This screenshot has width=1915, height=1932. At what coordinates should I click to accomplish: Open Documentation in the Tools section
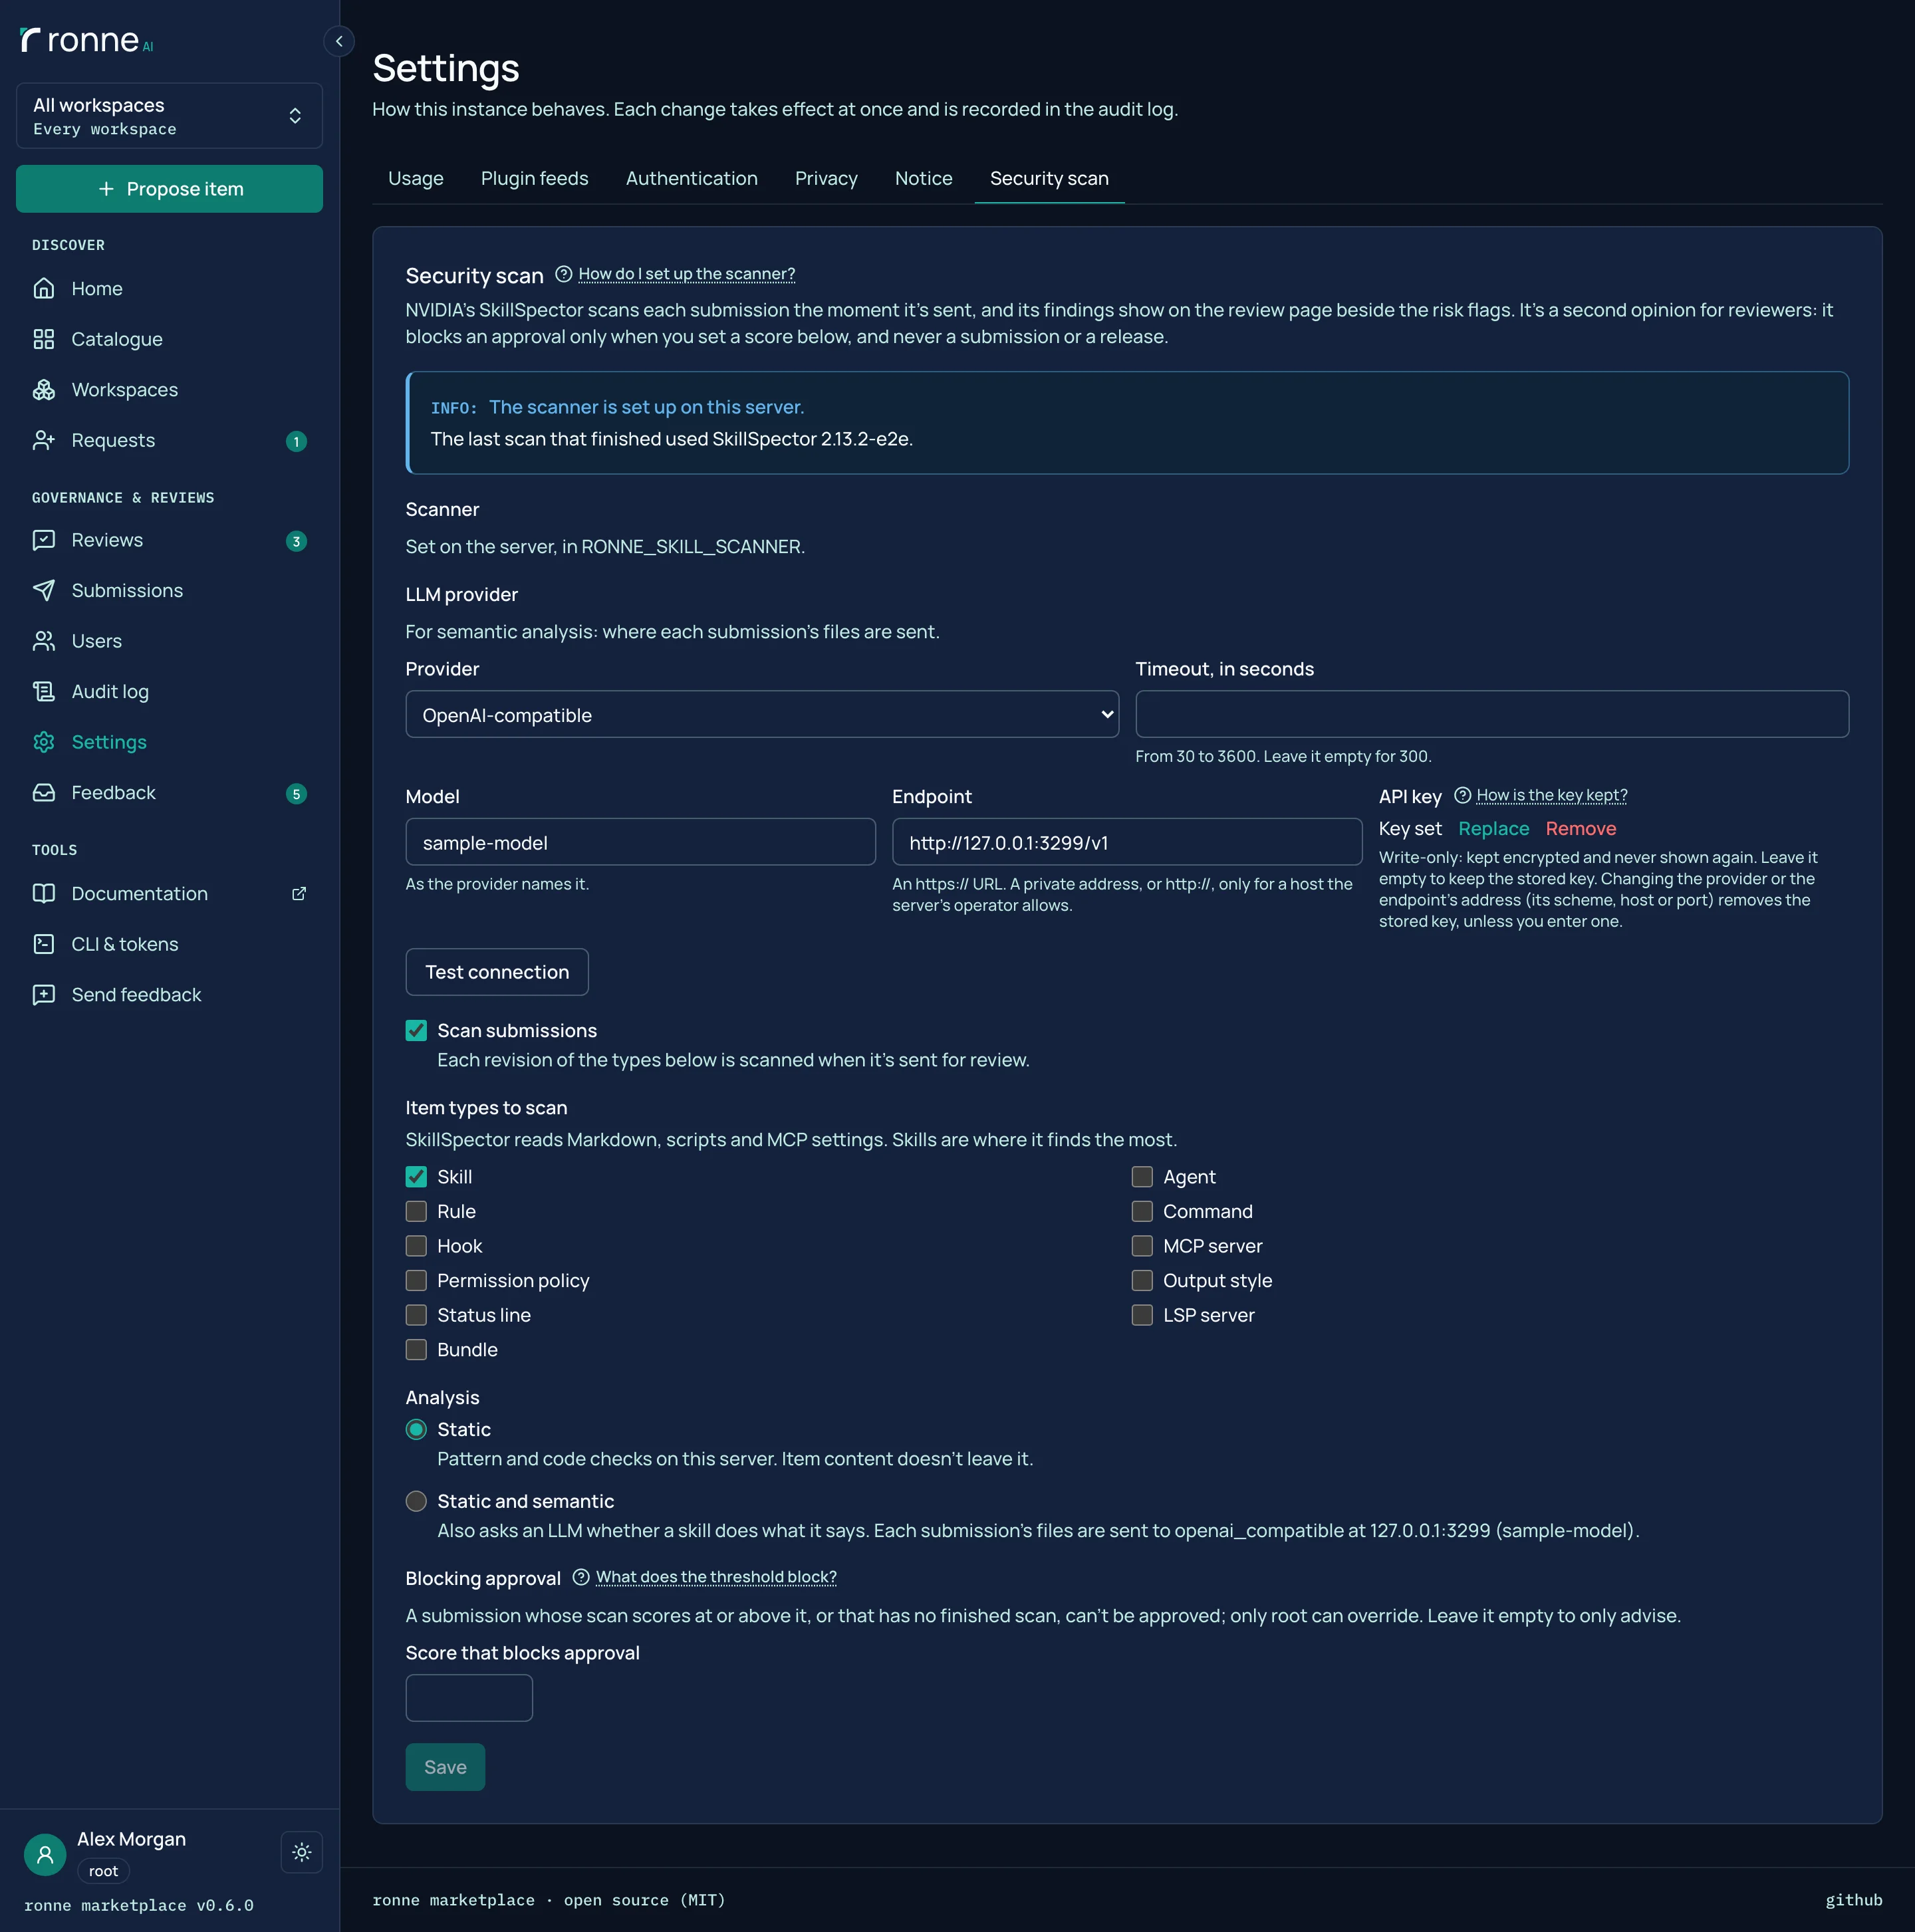point(169,894)
